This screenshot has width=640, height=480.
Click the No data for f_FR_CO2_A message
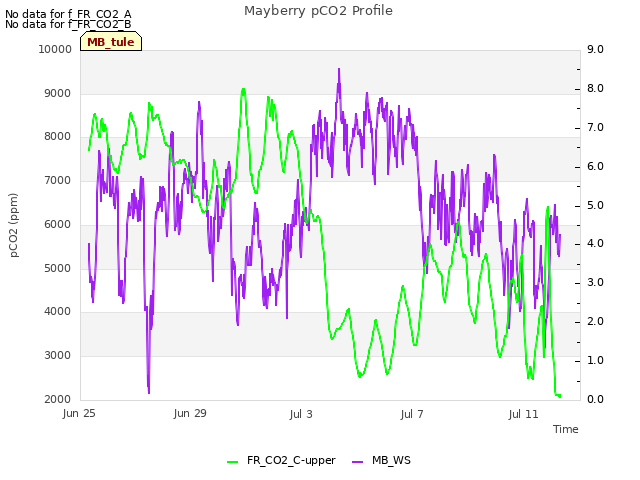(68, 14)
